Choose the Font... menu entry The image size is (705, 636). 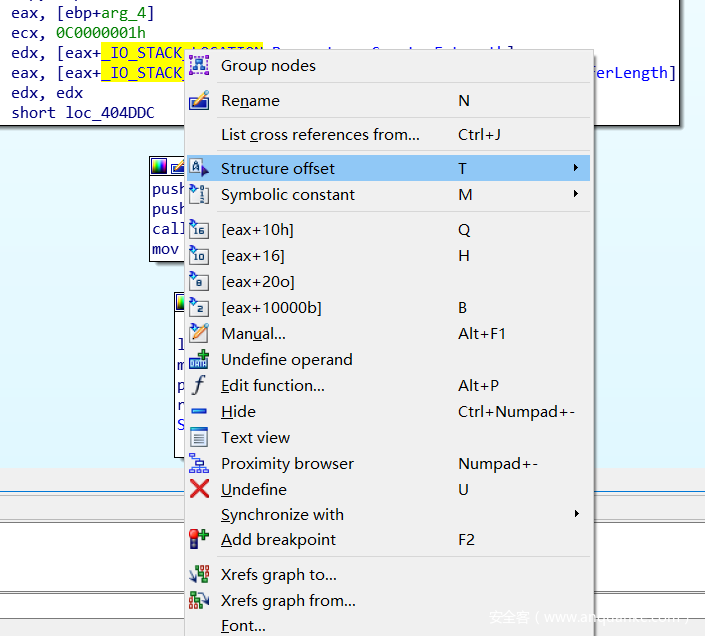(243, 626)
